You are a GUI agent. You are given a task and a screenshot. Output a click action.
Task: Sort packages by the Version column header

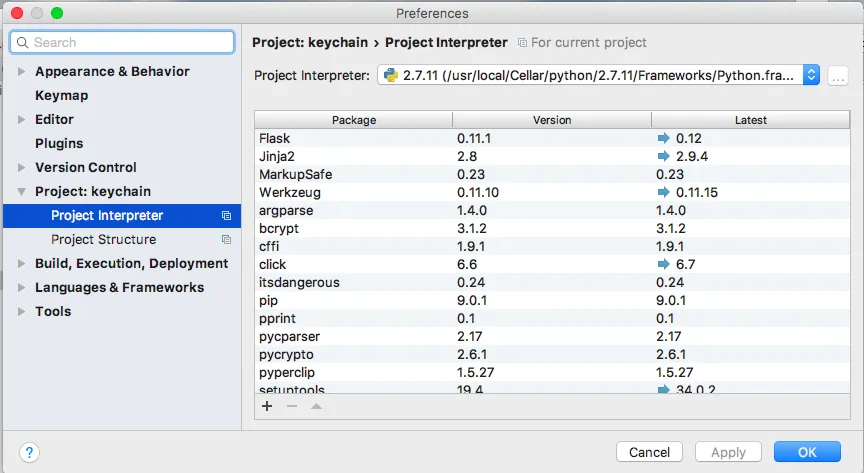tap(551, 120)
